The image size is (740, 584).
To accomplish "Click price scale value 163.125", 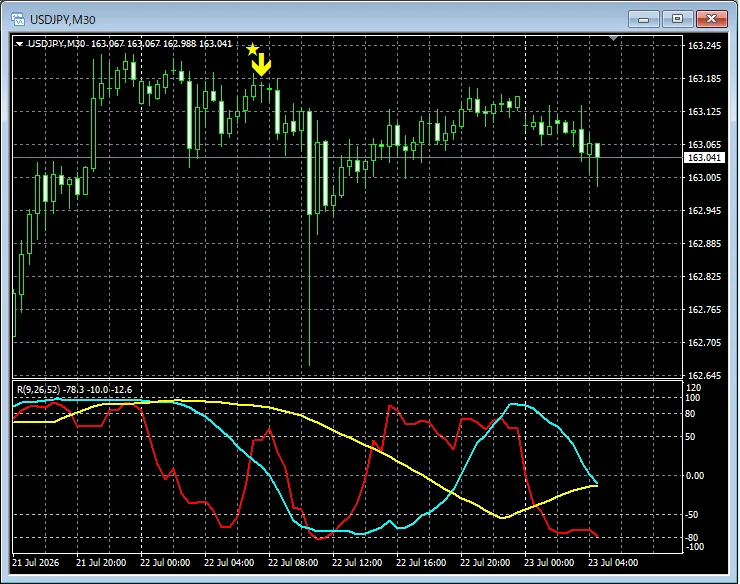I will (x=704, y=111).
